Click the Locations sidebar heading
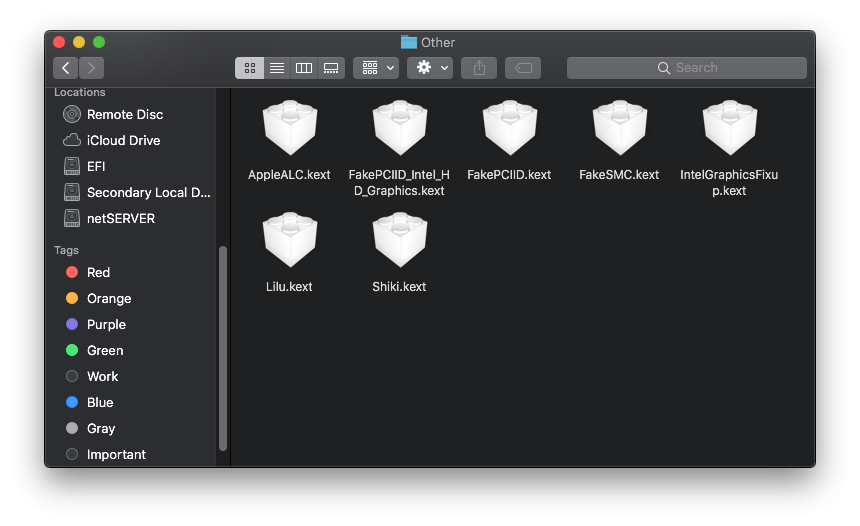The width and height of the screenshot is (860, 526). click(x=80, y=92)
